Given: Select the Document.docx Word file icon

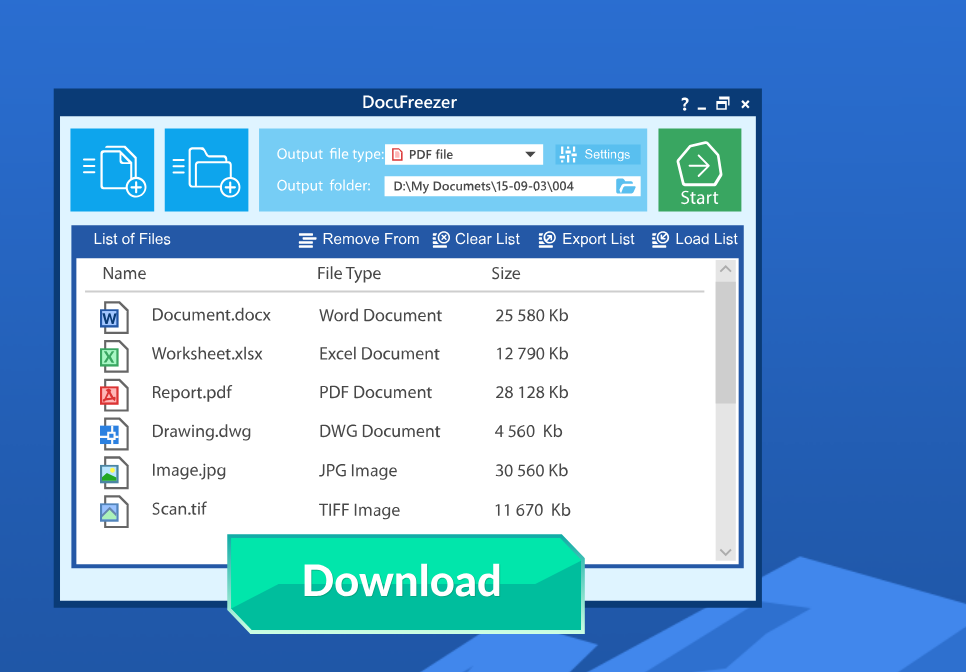Looking at the screenshot, I should click(113, 317).
